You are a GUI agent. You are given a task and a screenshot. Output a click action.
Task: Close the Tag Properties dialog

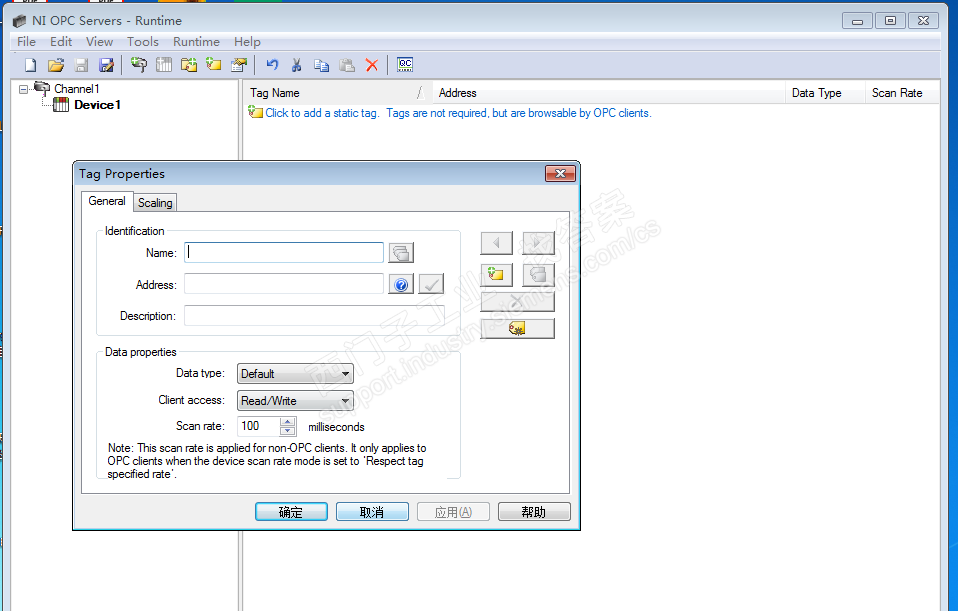click(560, 174)
